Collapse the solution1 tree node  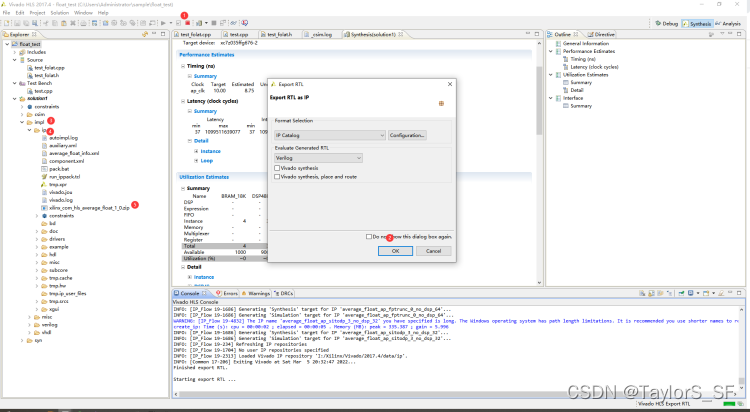coord(15,99)
